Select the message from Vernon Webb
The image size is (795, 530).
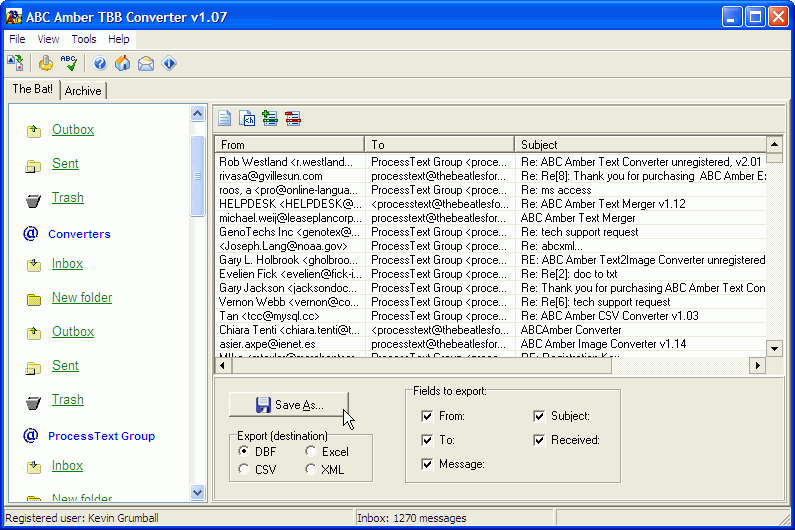490,302
